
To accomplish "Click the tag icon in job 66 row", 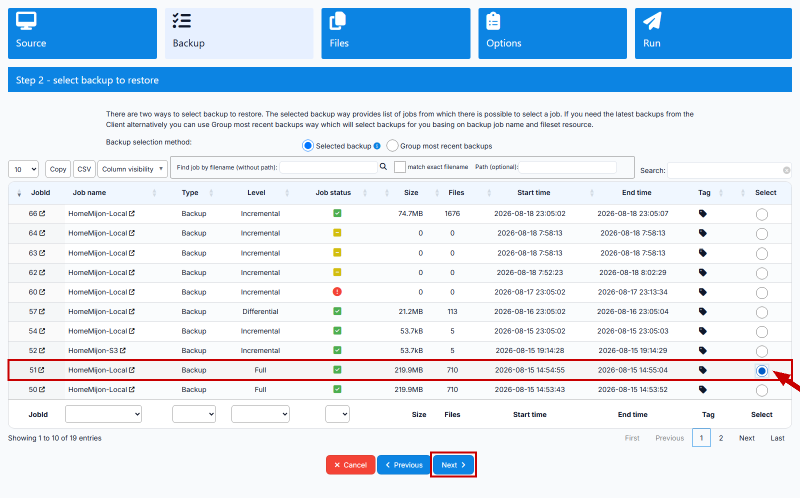I will 703,214.
